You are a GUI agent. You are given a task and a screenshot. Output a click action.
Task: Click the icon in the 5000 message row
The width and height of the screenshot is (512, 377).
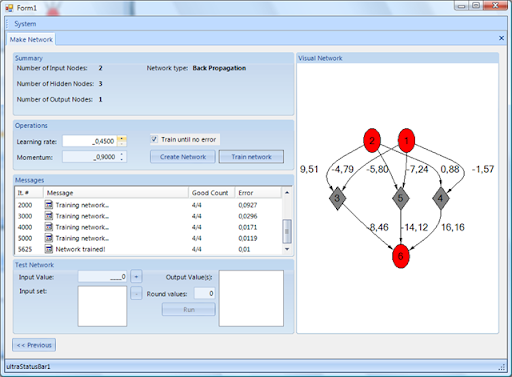coord(49,238)
